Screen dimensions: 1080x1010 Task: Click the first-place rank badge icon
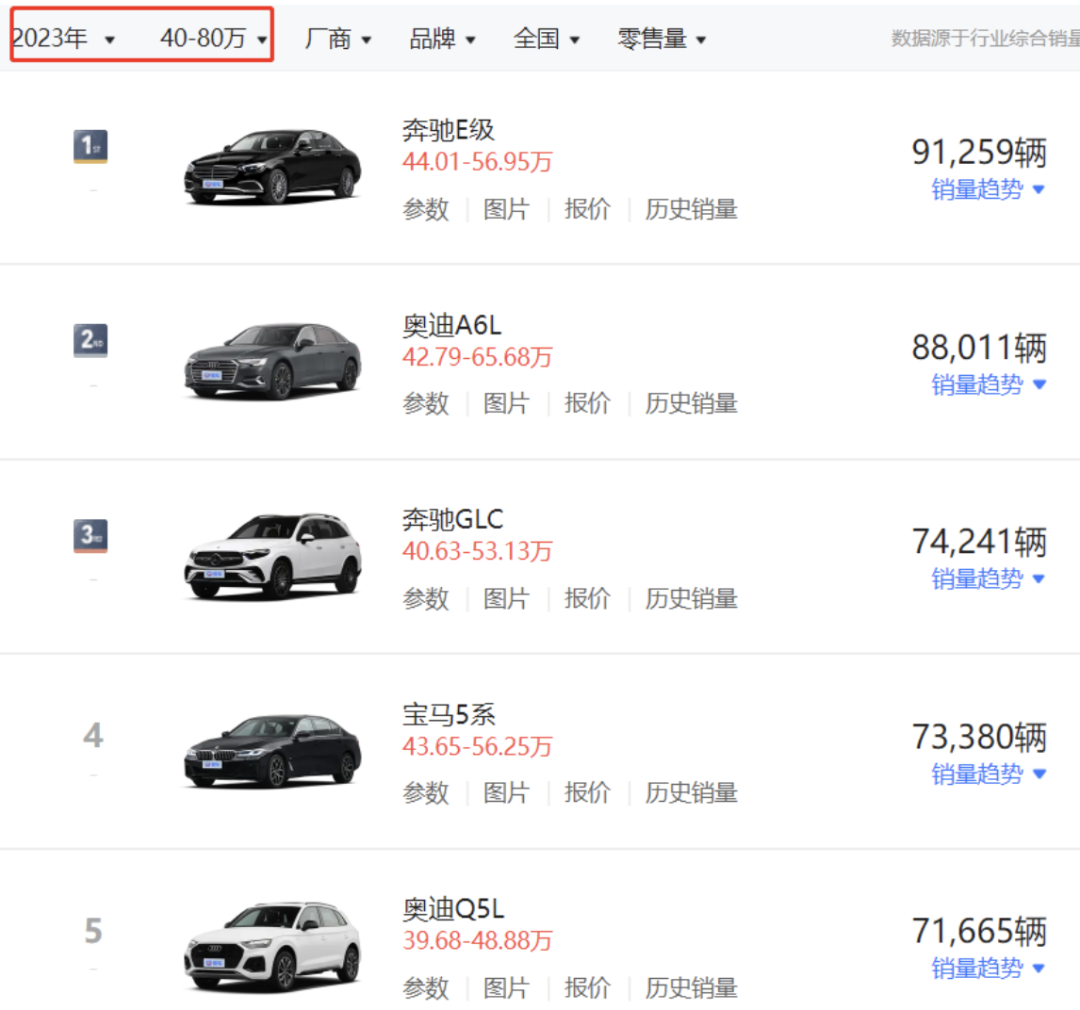click(x=90, y=148)
